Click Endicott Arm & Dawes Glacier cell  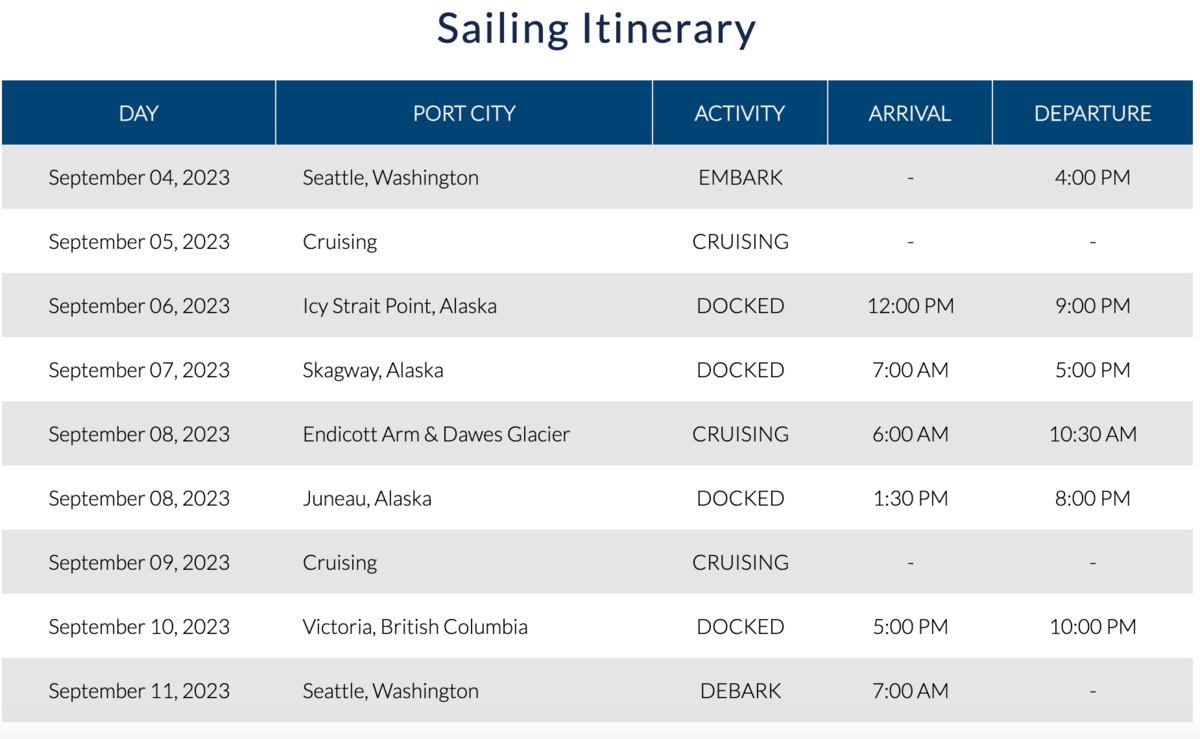coord(436,434)
